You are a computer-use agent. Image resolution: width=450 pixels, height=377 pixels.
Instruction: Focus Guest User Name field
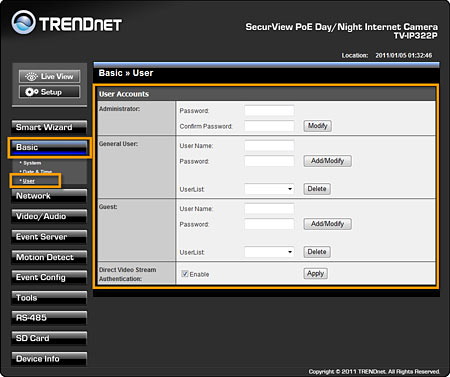point(269,208)
